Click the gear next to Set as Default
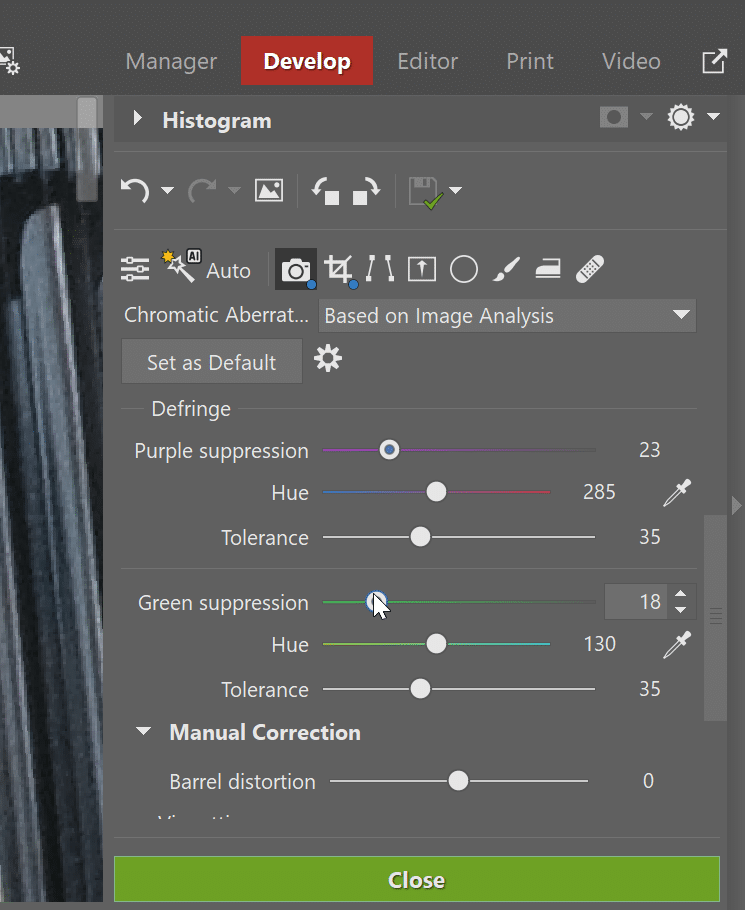Viewport: 745px width, 910px height. (328, 359)
